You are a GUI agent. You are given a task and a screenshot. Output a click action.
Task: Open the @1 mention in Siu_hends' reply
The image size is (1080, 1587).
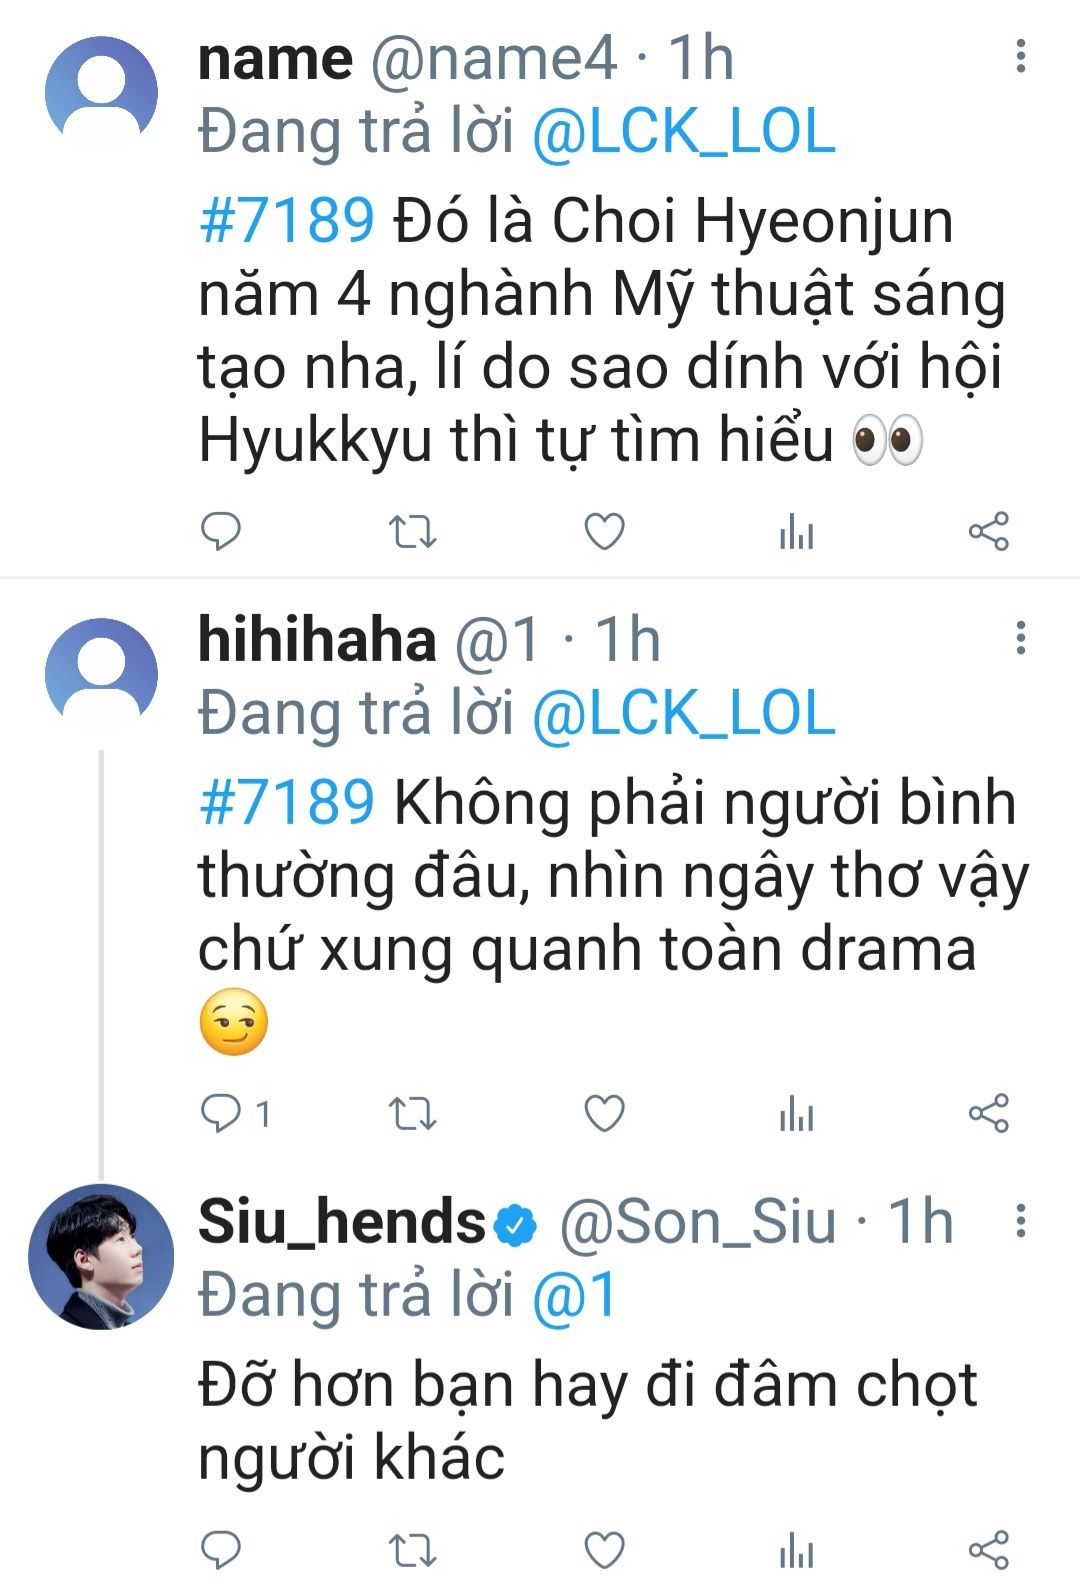coord(574,1296)
